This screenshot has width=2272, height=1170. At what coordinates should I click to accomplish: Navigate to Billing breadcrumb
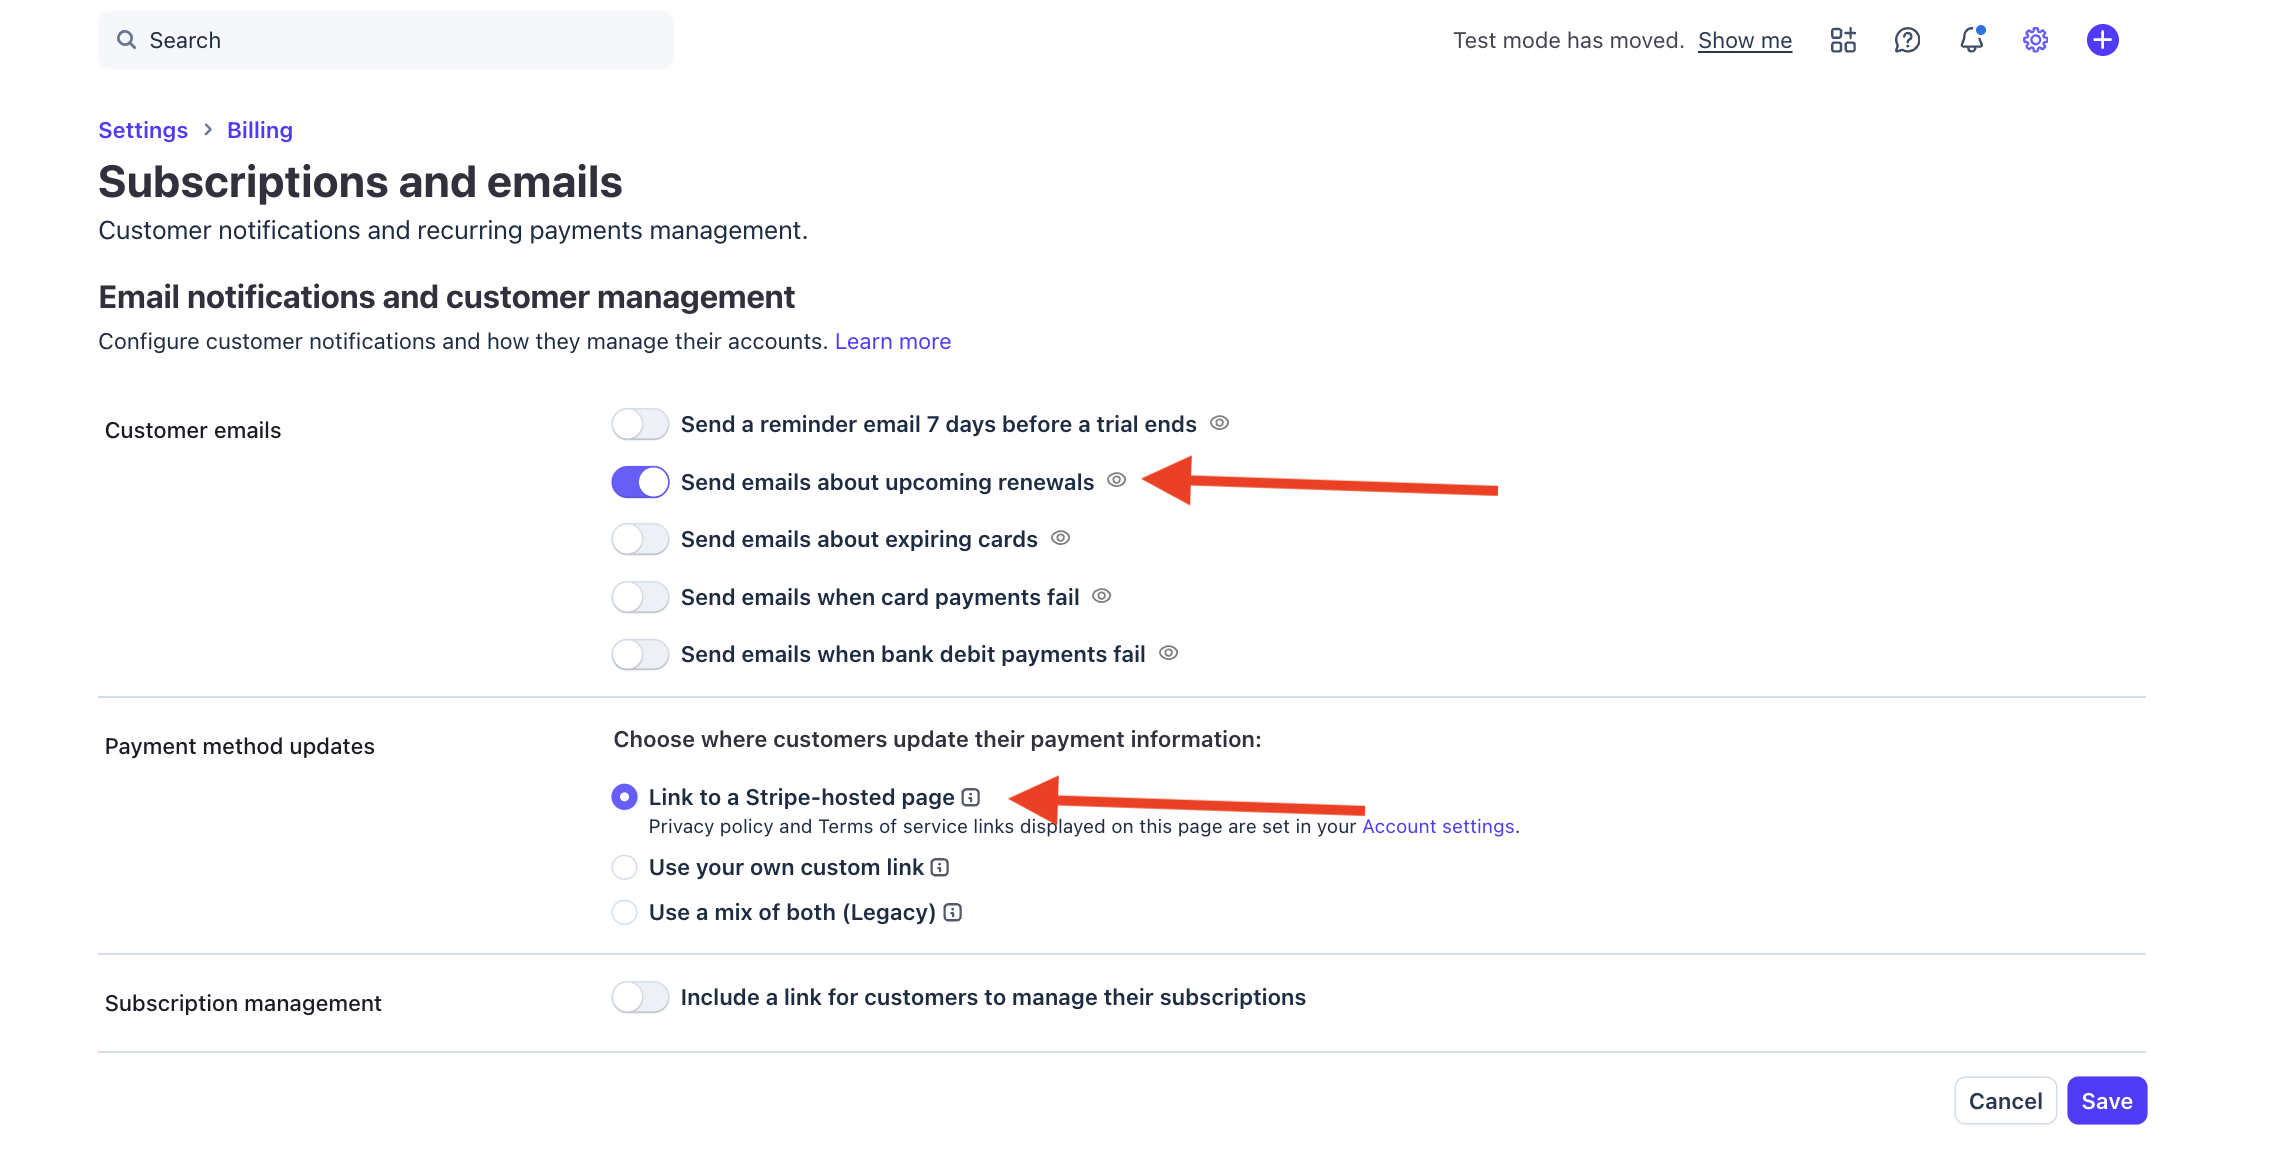click(260, 130)
